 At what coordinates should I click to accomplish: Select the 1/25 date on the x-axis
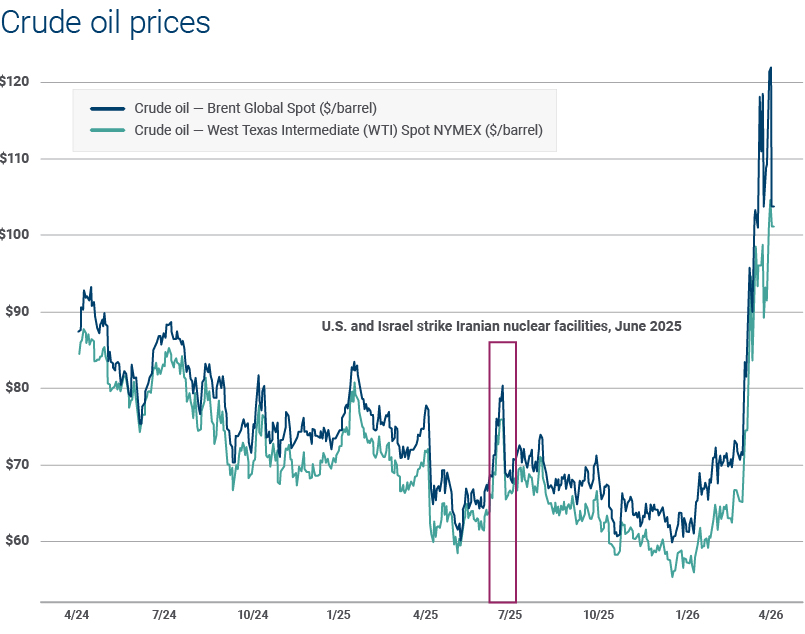(x=338, y=613)
